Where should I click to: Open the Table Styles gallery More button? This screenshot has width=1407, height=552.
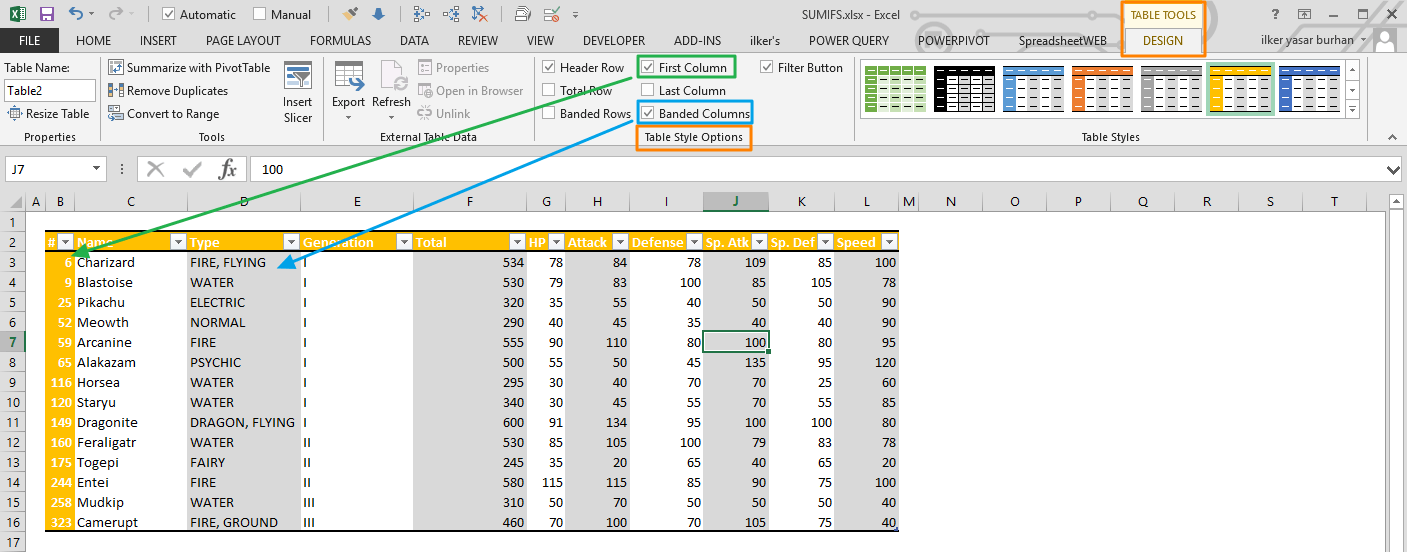pos(1352,108)
